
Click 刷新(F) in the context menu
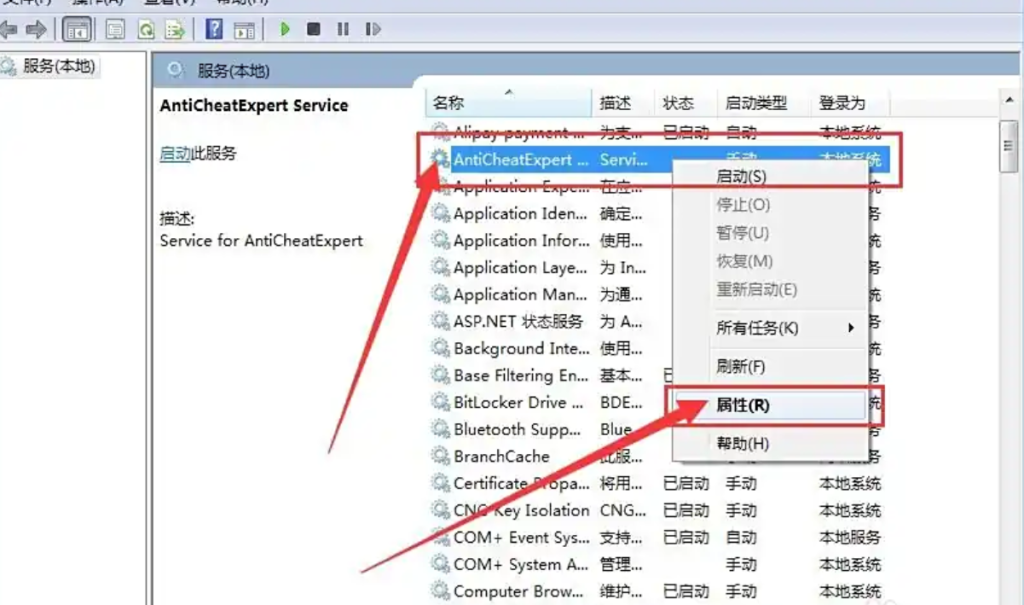tap(741, 367)
